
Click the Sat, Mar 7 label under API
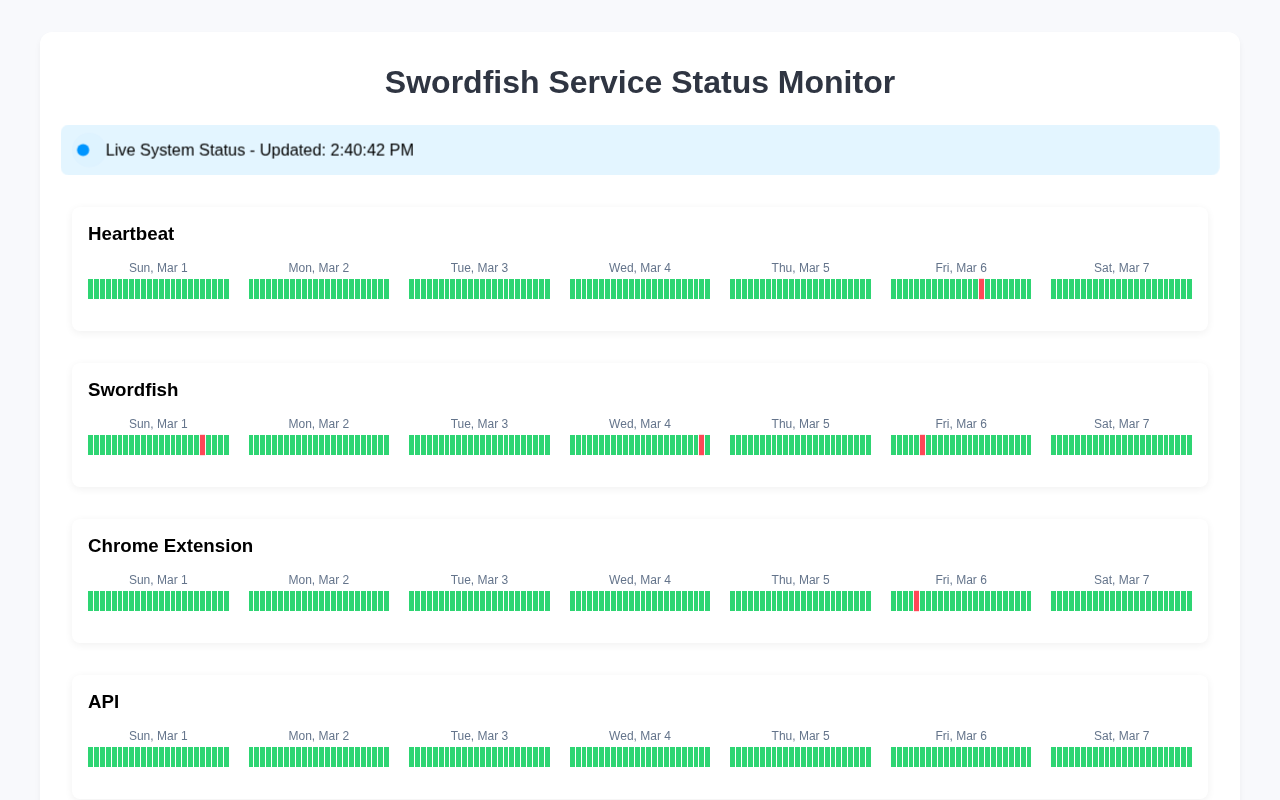[1122, 736]
